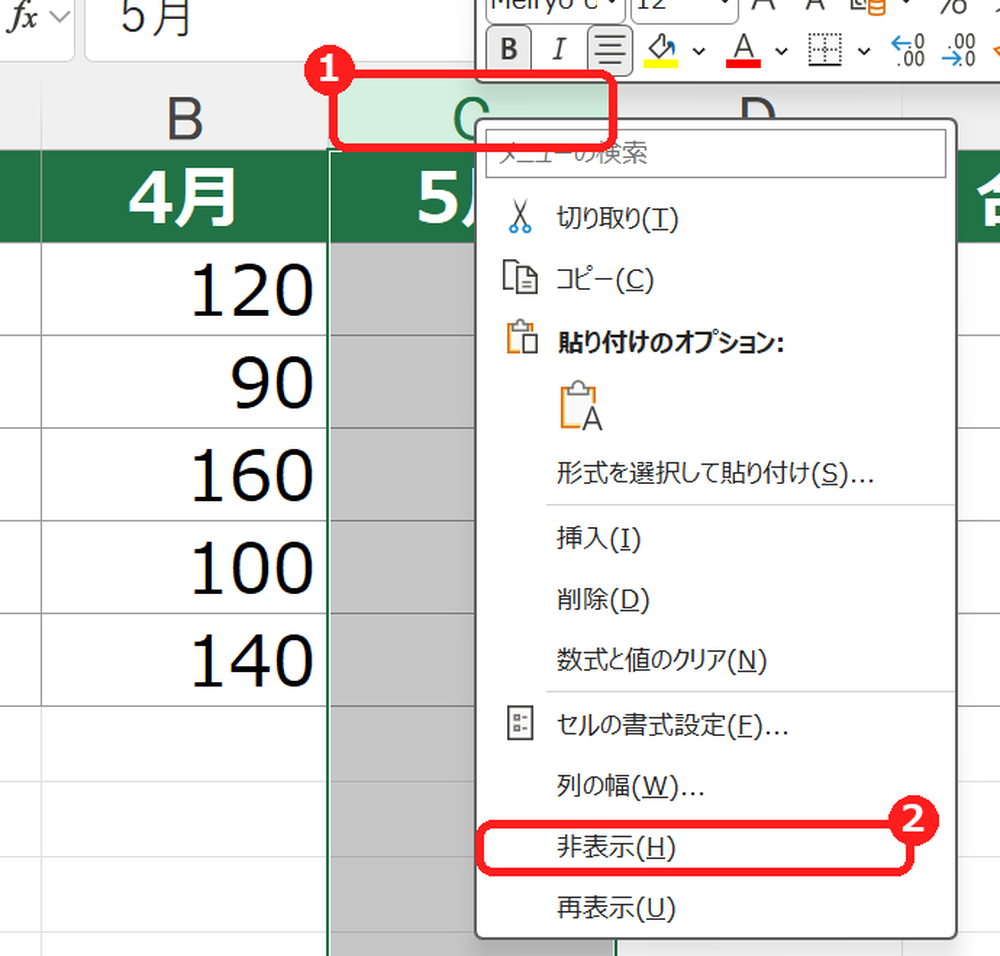This screenshot has height=956, width=1000.
Task: Select cell with value 90
Action: [184, 381]
